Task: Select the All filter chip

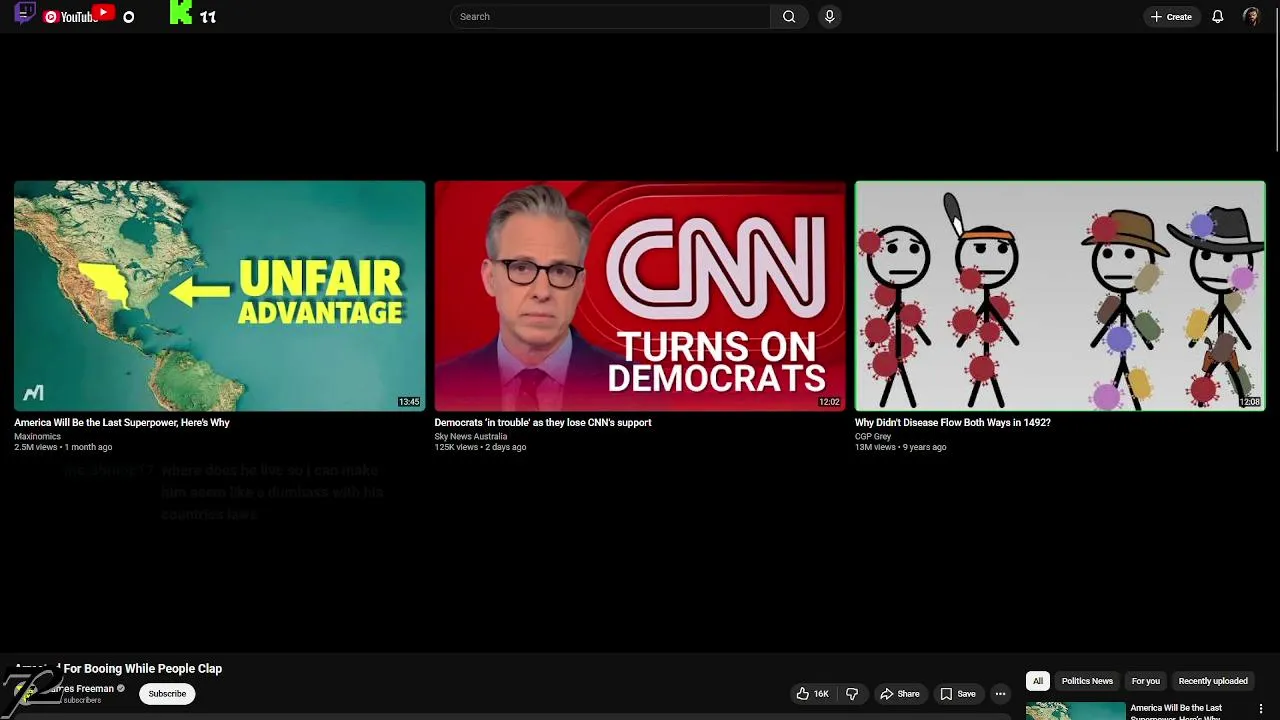Action: point(1038,681)
